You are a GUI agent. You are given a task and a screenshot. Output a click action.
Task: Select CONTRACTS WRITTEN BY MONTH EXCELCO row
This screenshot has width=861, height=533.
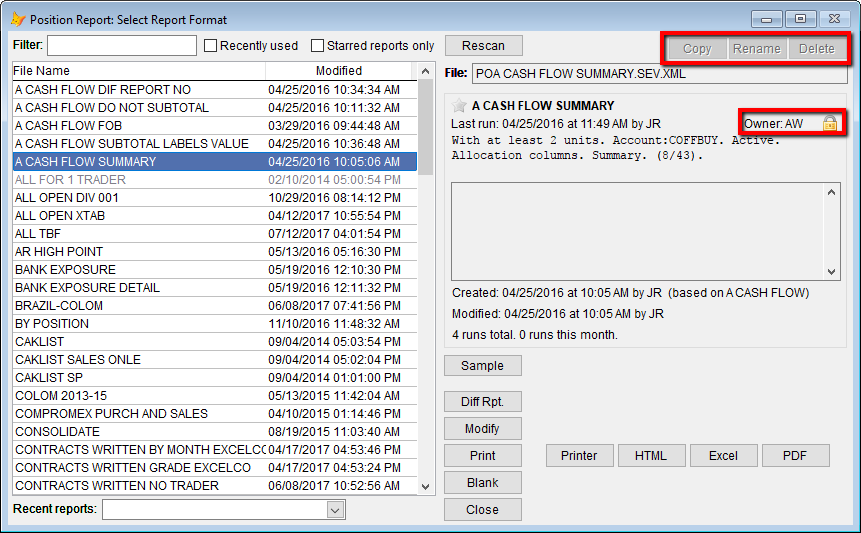point(215,450)
